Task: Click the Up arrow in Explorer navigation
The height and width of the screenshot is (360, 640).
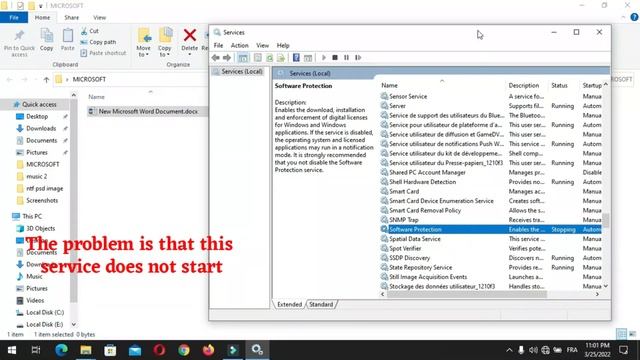Action: click(46, 80)
